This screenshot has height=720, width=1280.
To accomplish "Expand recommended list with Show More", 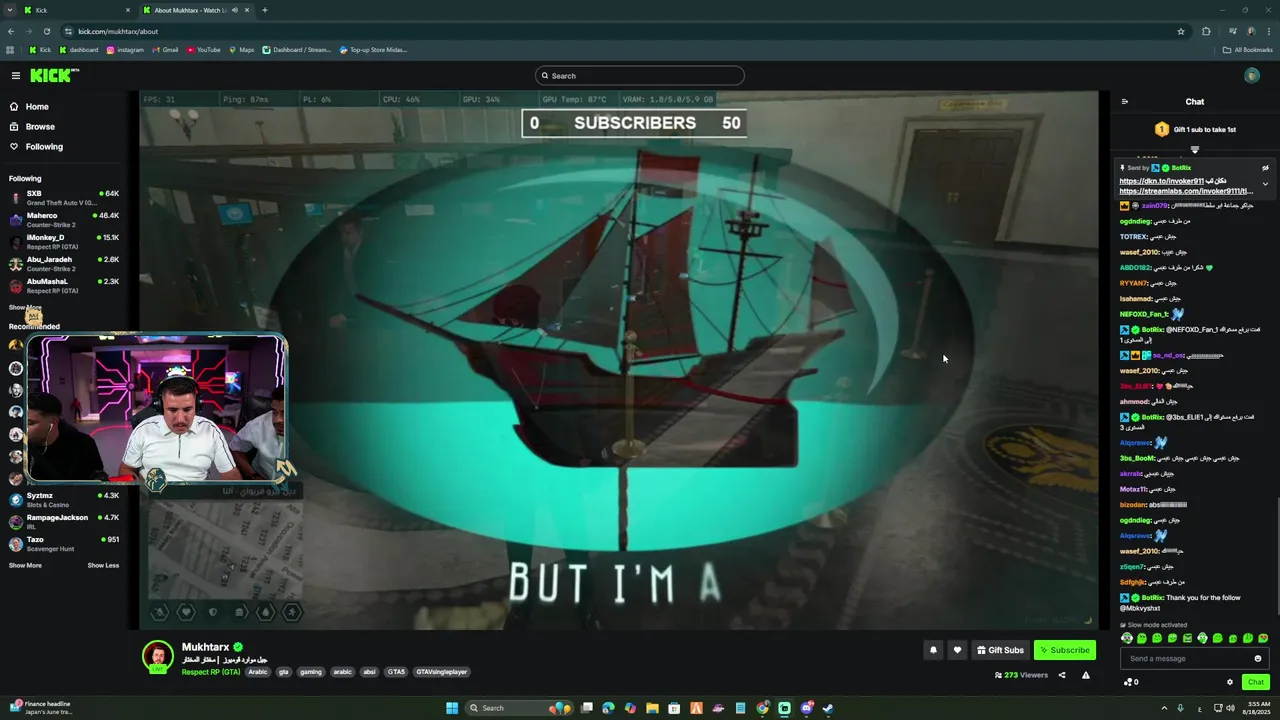I will coord(25,566).
